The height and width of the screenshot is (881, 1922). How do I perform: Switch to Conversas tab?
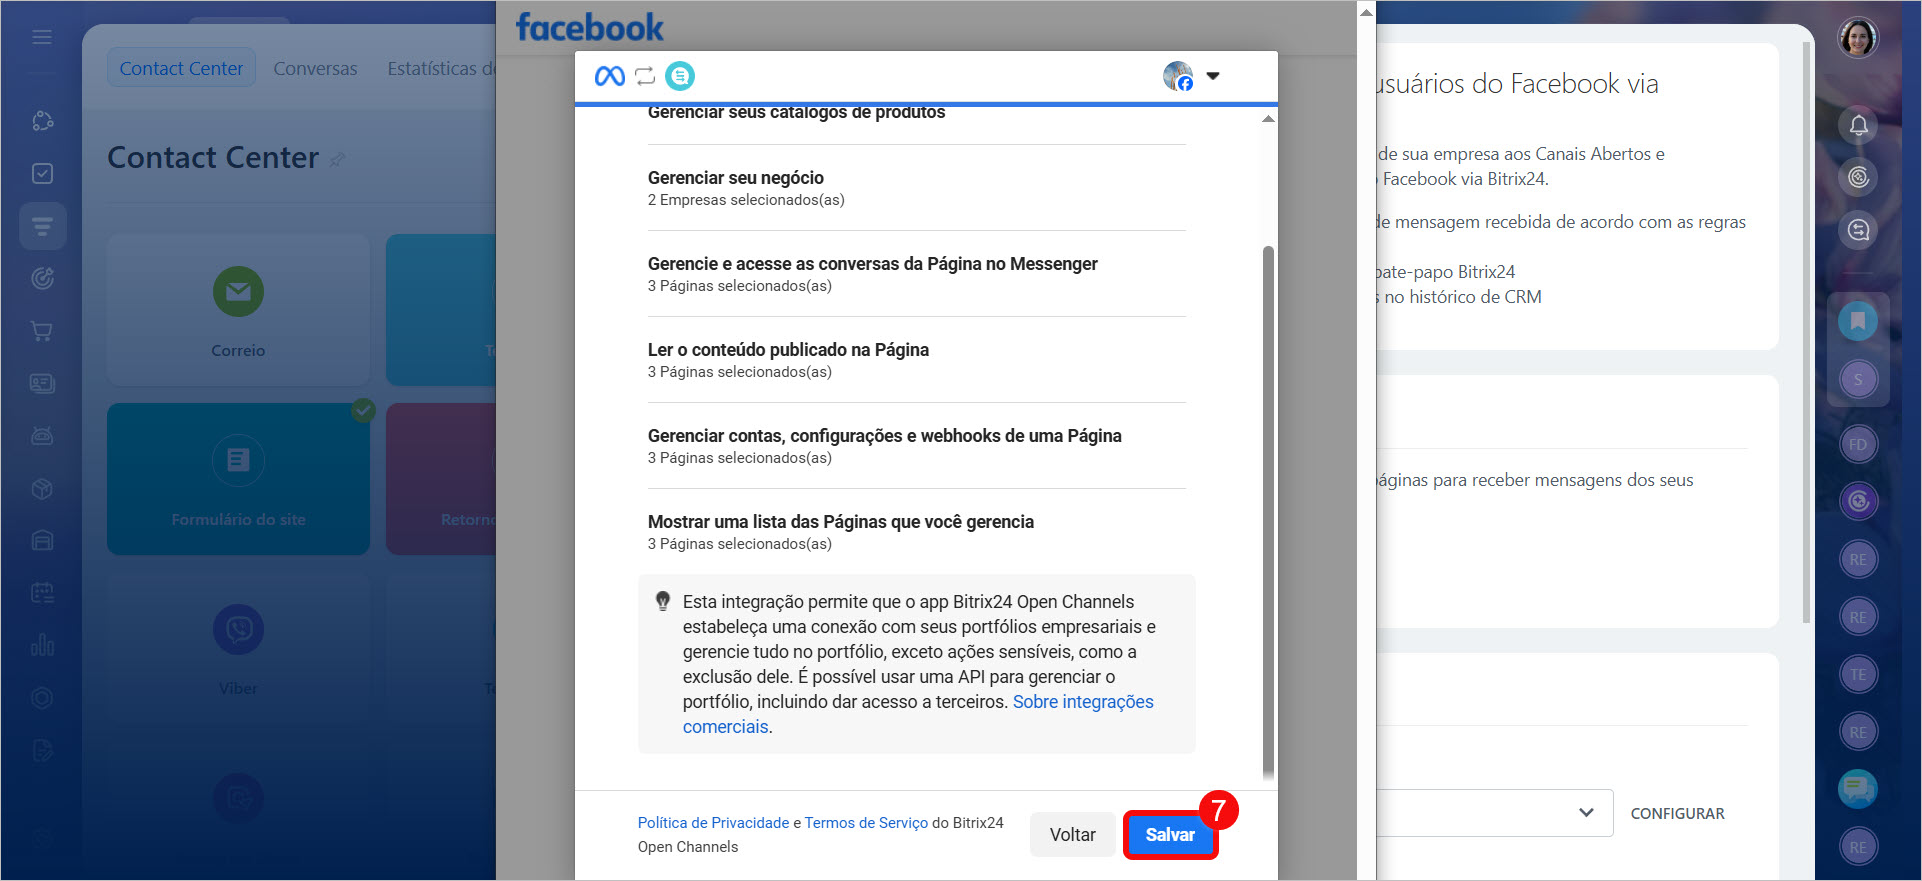315,68
